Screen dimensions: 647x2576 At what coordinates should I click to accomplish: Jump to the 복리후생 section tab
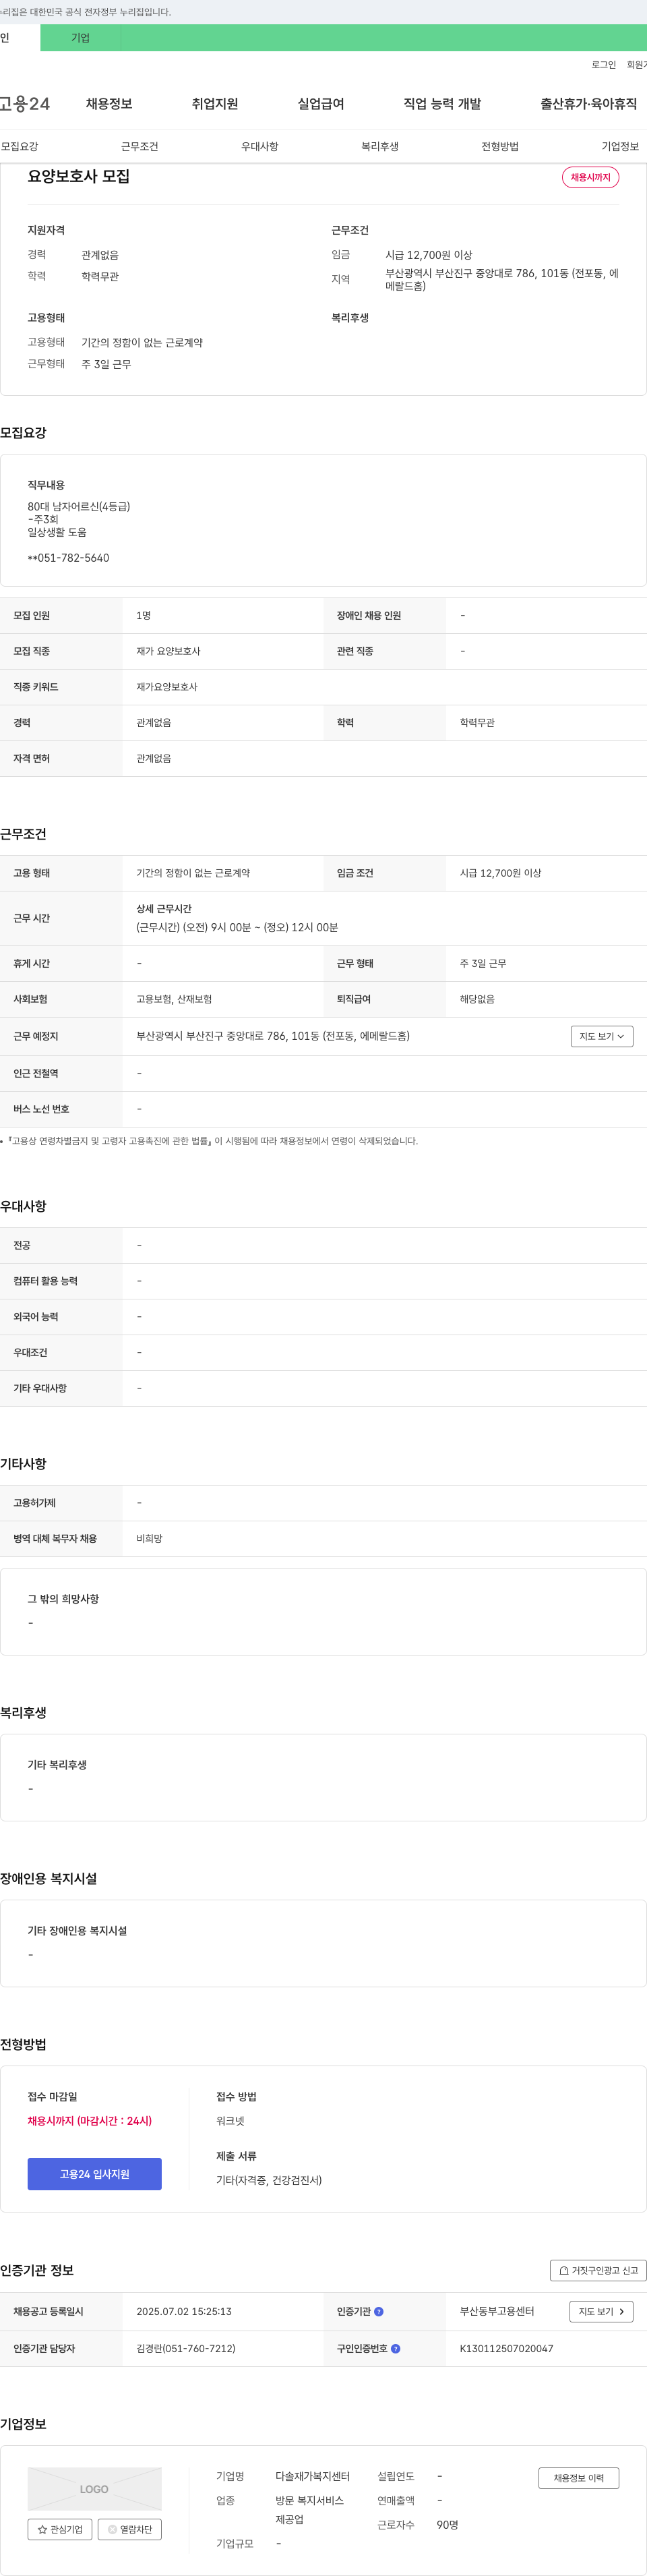click(380, 146)
